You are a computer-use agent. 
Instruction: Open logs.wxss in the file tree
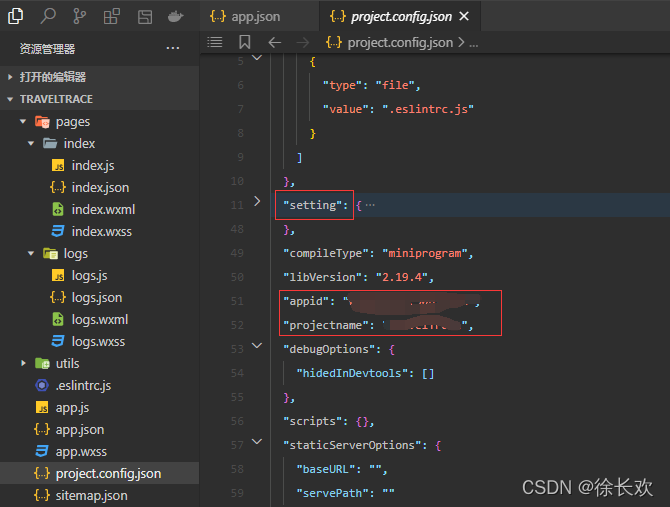pyautogui.click(x=98, y=342)
